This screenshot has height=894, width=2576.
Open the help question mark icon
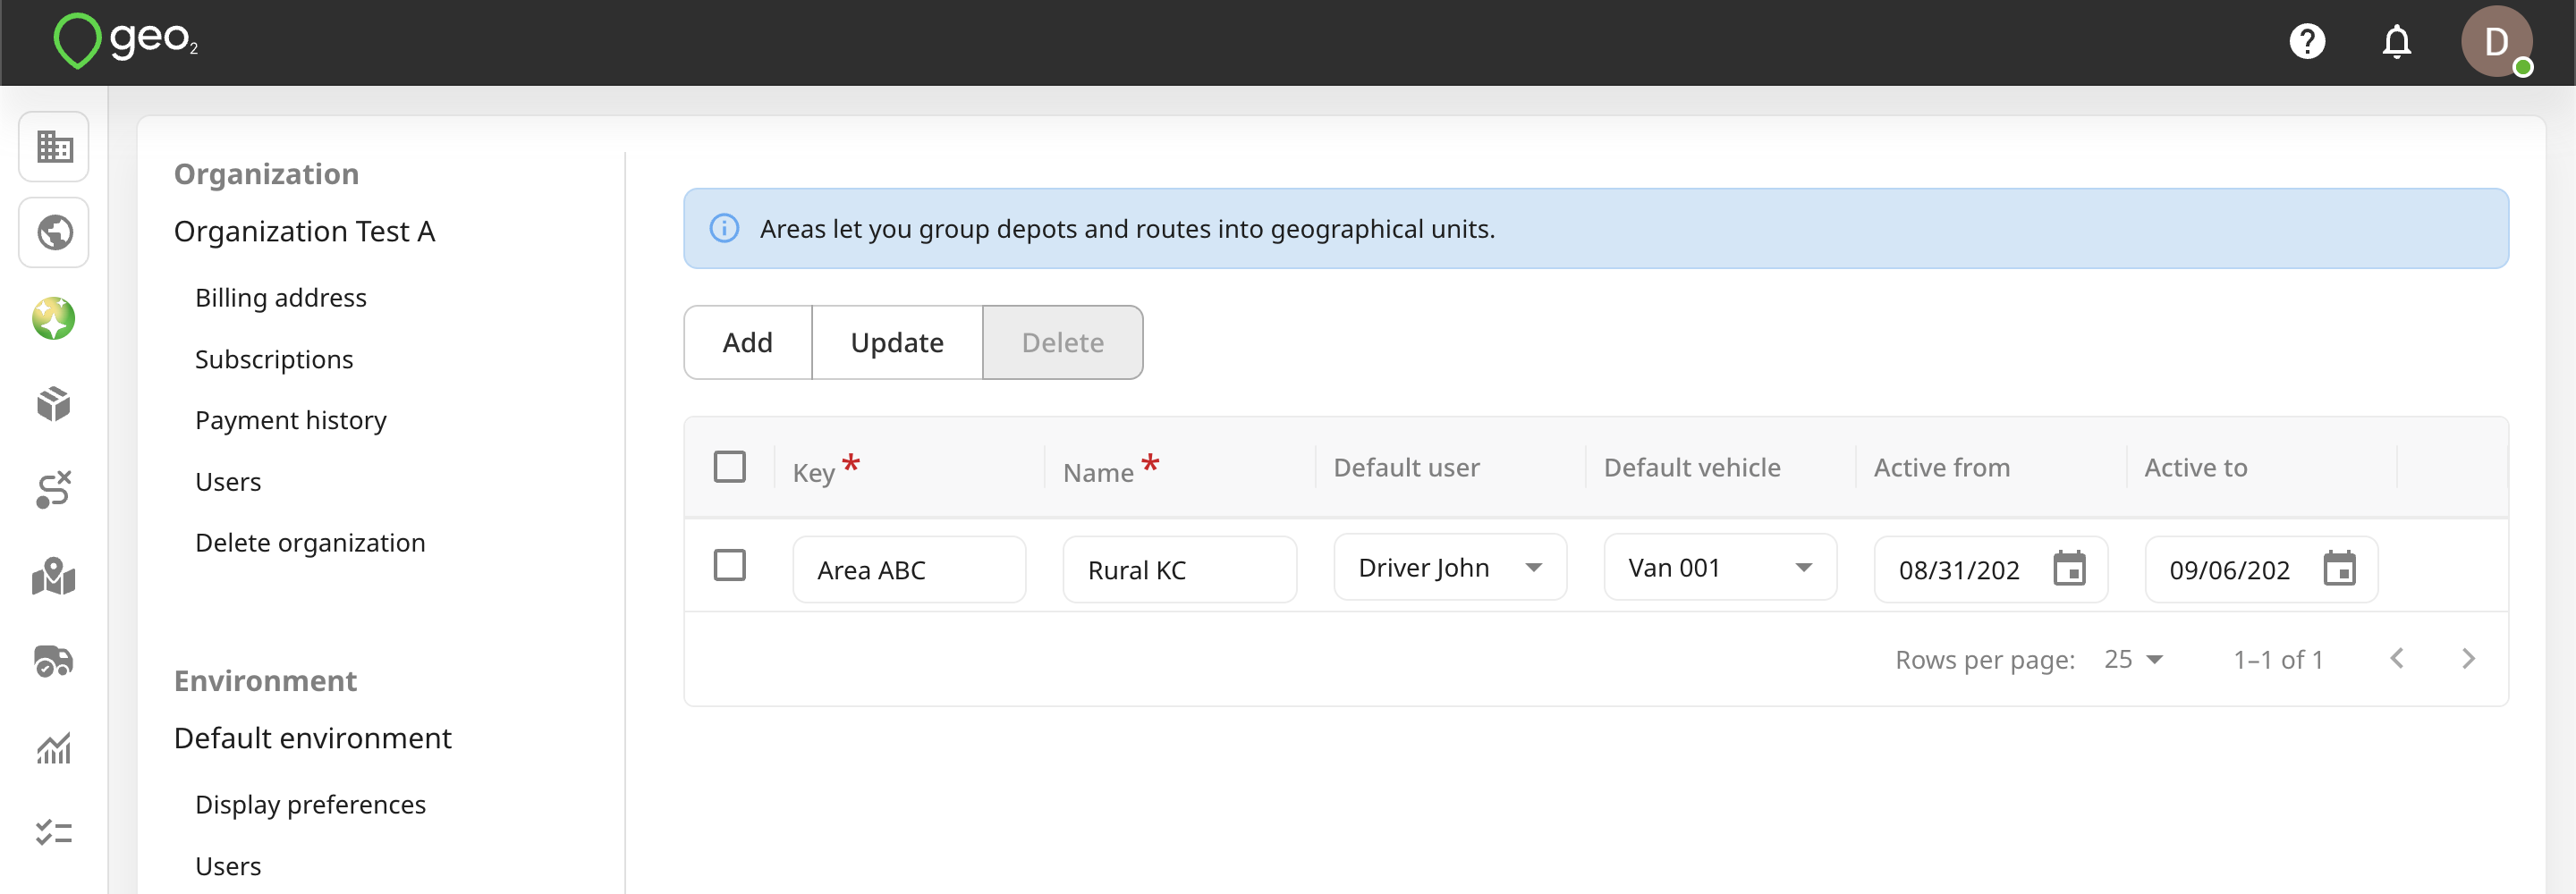pos(2307,42)
